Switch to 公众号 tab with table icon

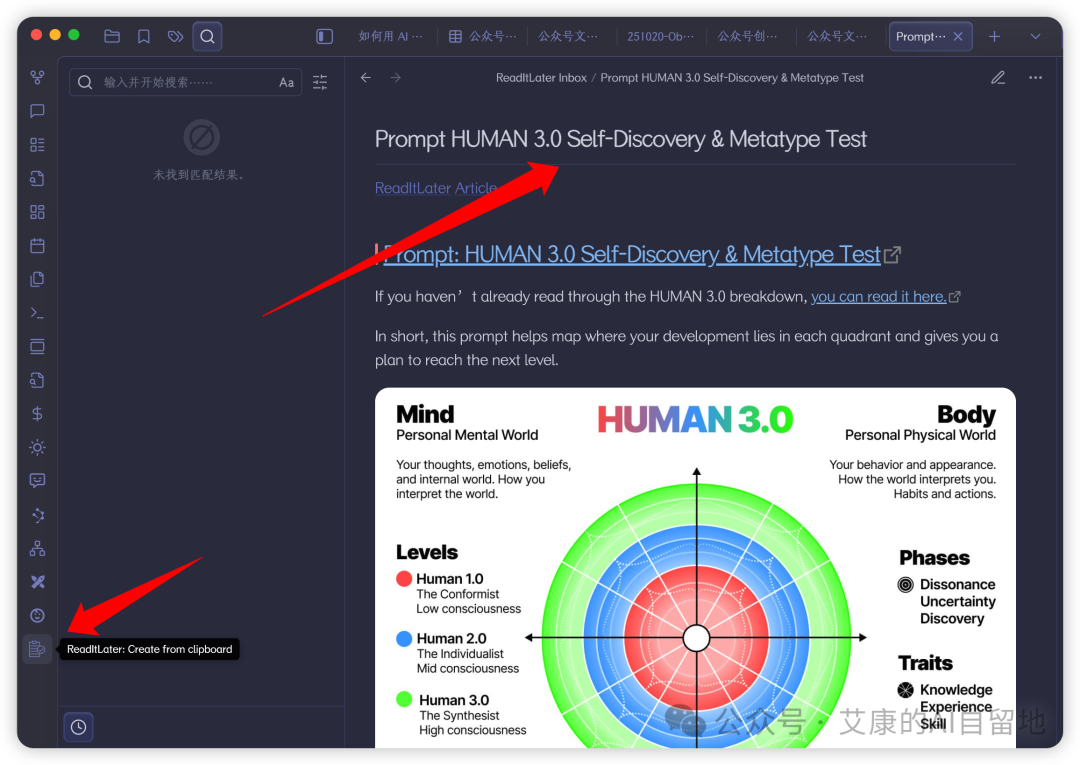click(483, 36)
